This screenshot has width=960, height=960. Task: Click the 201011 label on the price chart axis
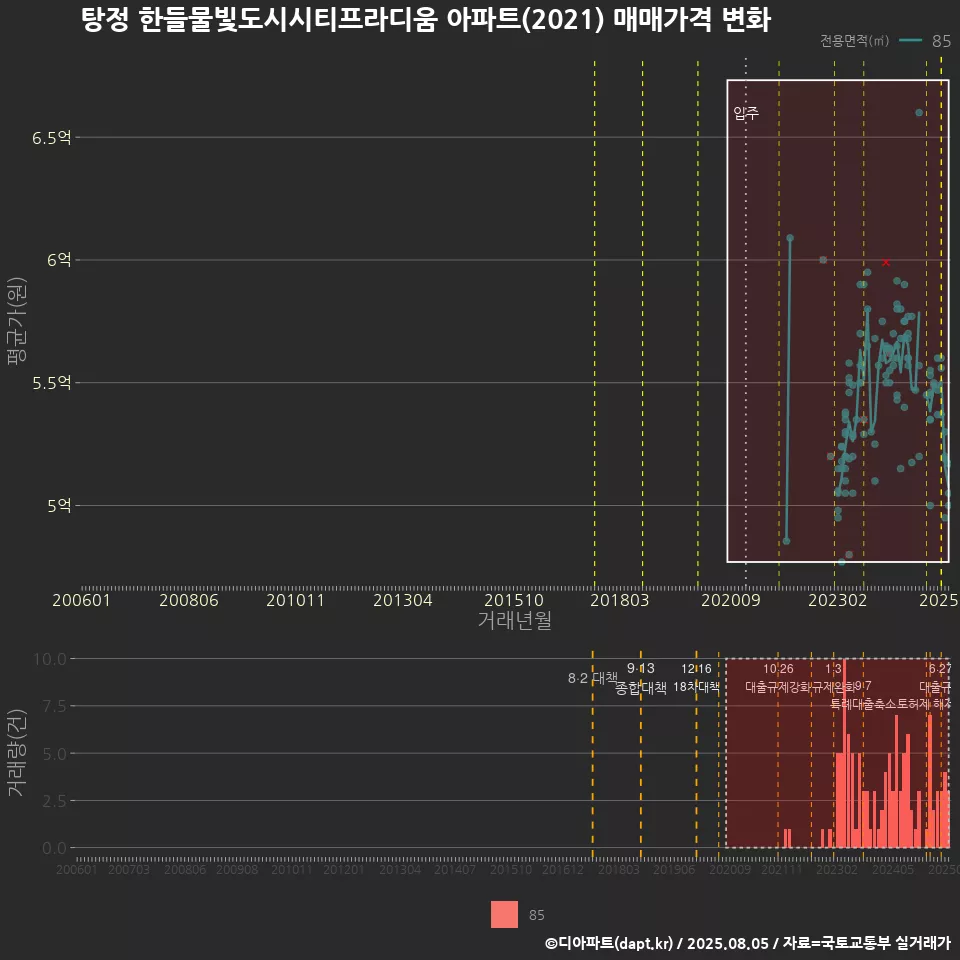click(x=295, y=600)
